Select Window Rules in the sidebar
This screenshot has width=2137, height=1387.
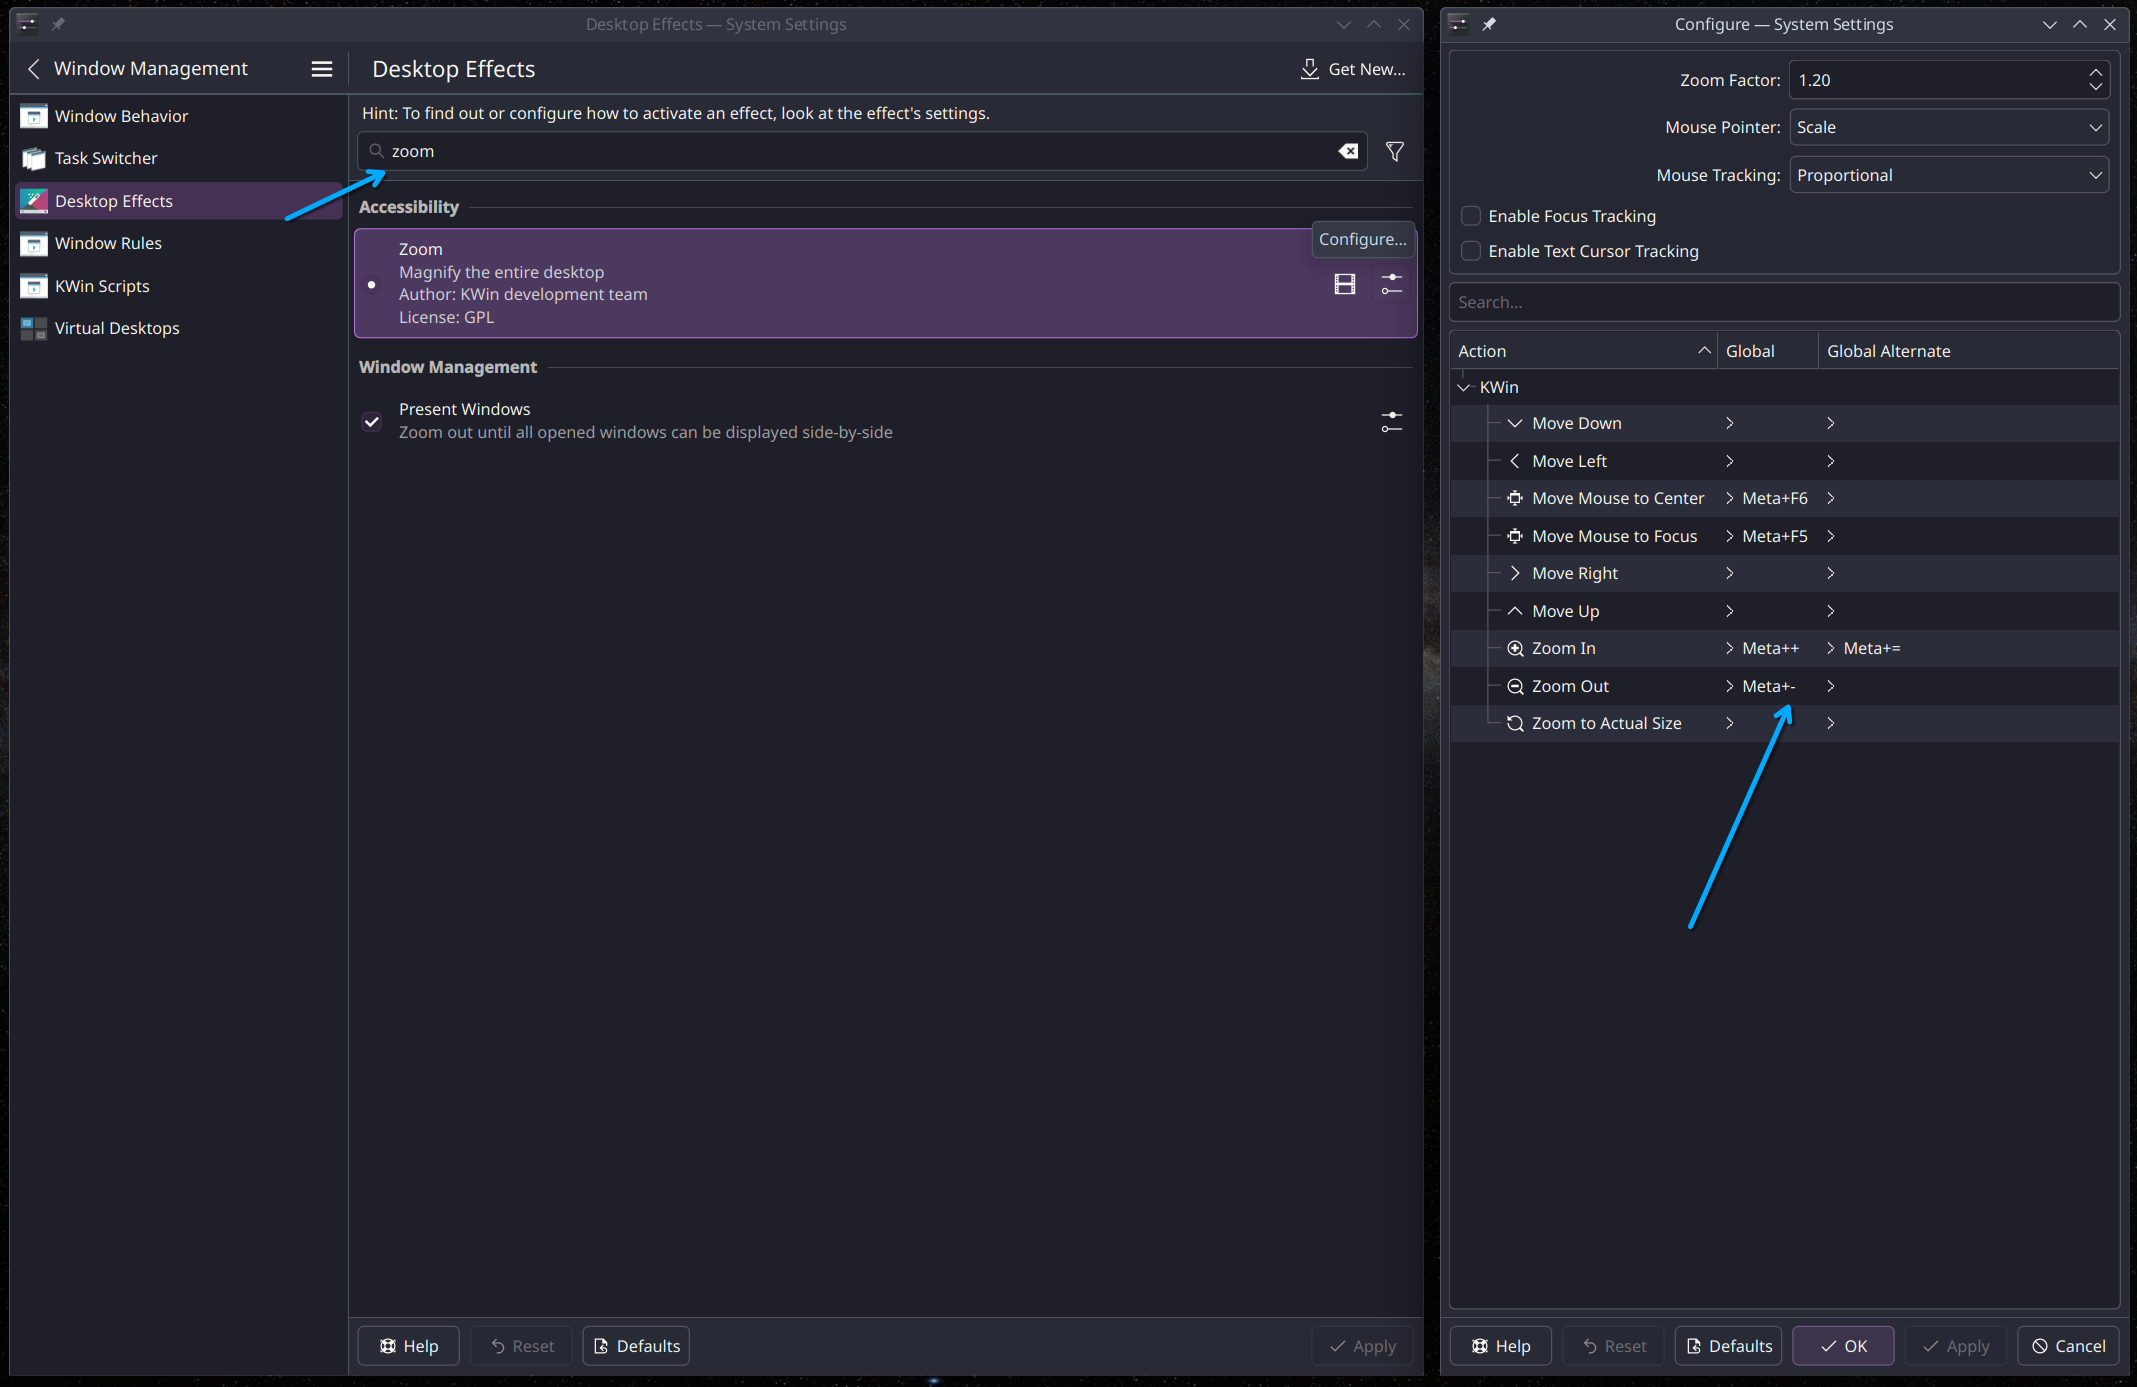point(108,243)
